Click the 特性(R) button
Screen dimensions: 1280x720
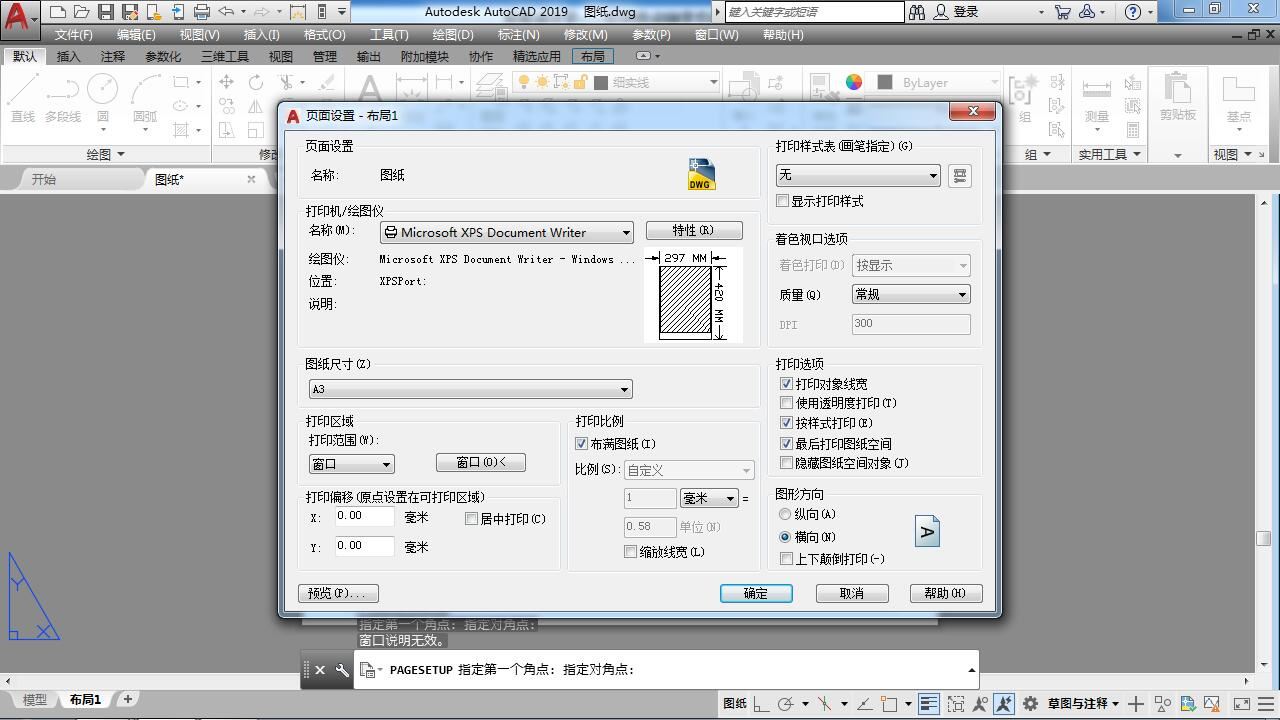click(694, 231)
